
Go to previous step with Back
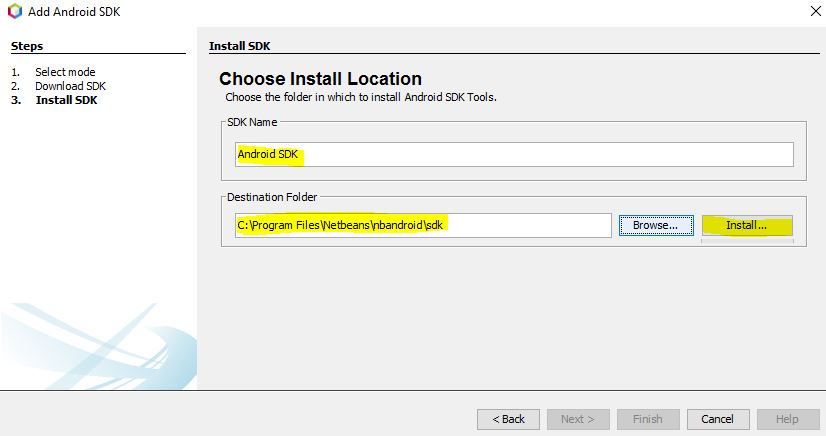tap(508, 419)
